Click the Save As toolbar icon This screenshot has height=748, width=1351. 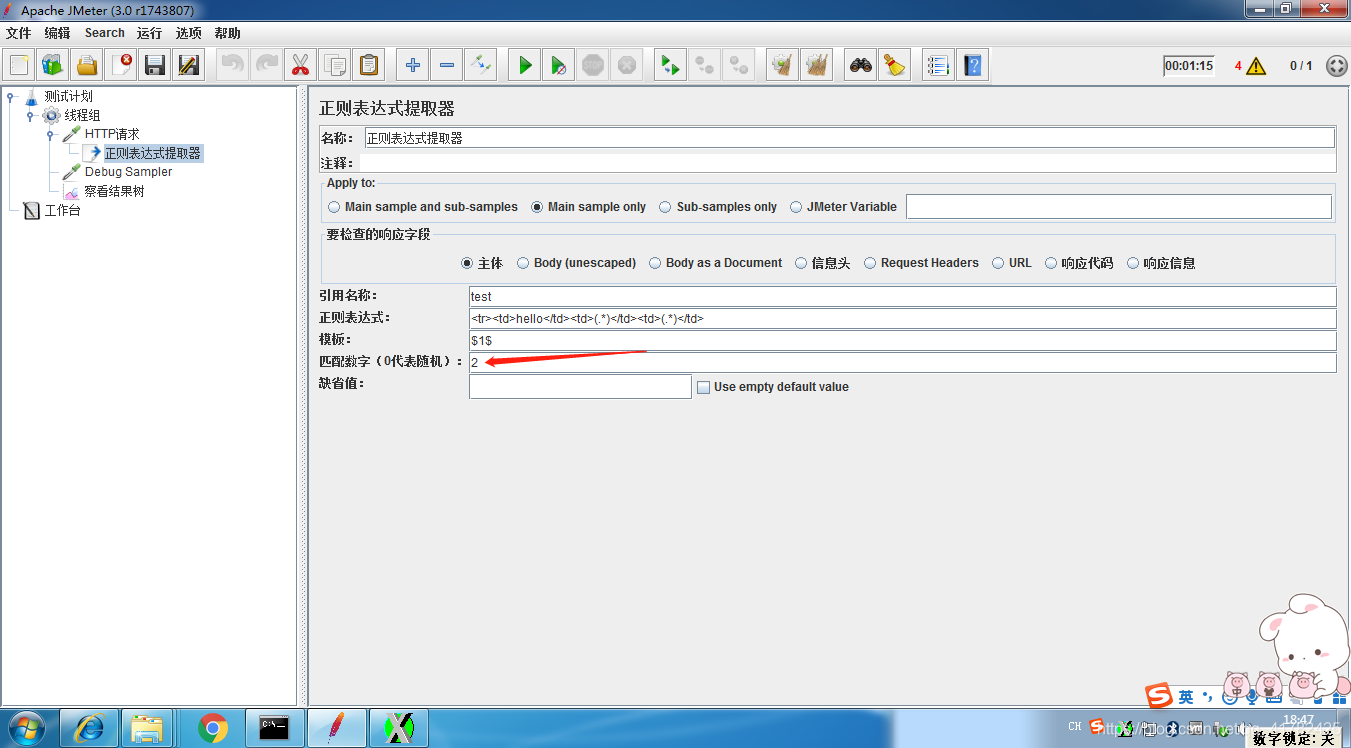pyautogui.click(x=189, y=66)
